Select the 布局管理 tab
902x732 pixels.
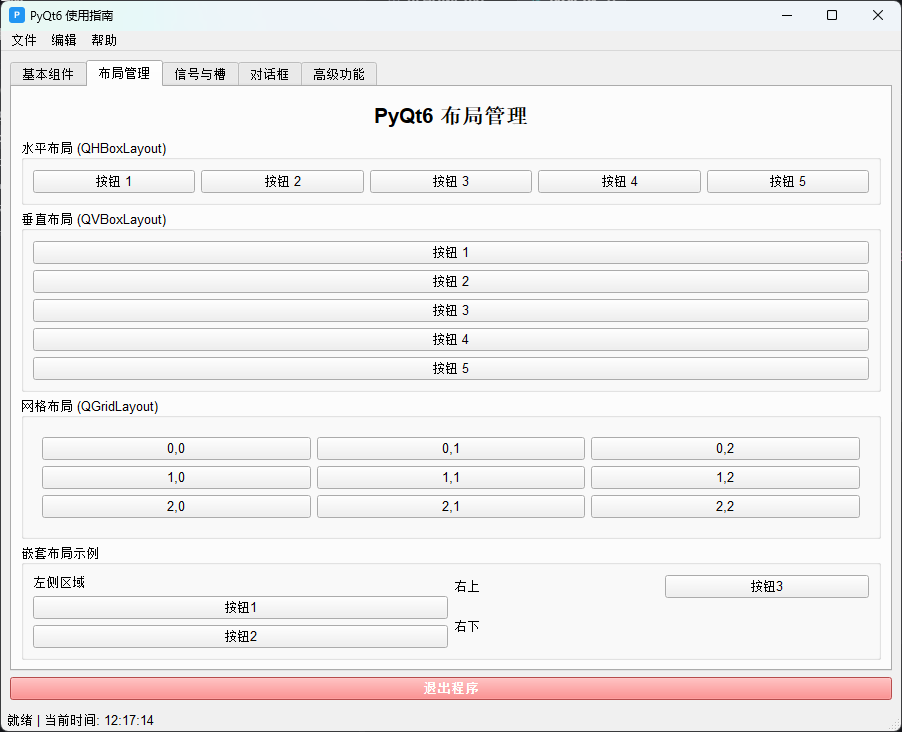124,73
